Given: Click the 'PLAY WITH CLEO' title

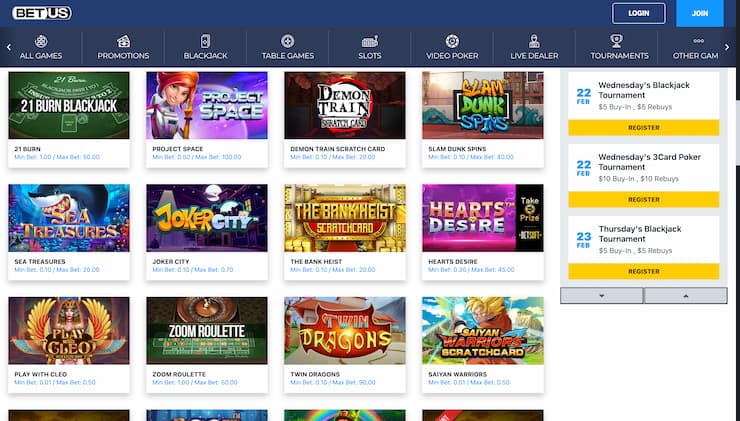Looking at the screenshot, I should point(41,374).
